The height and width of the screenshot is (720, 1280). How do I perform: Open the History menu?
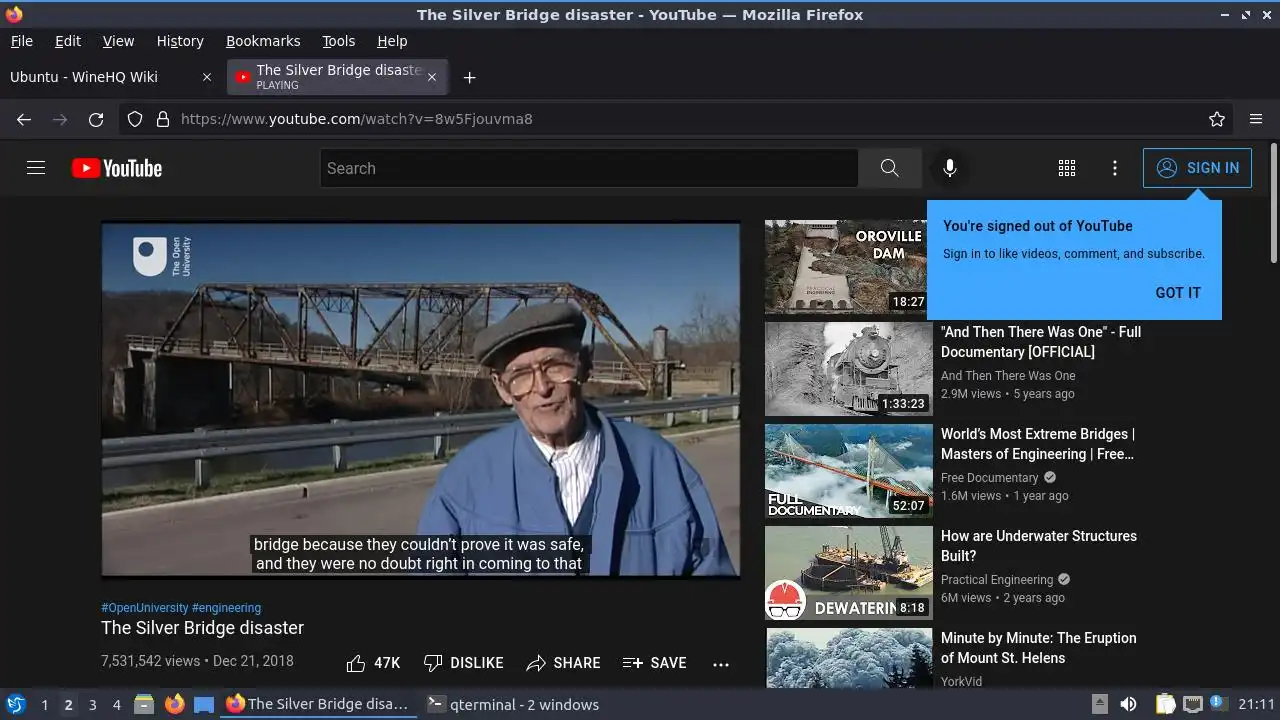click(180, 41)
